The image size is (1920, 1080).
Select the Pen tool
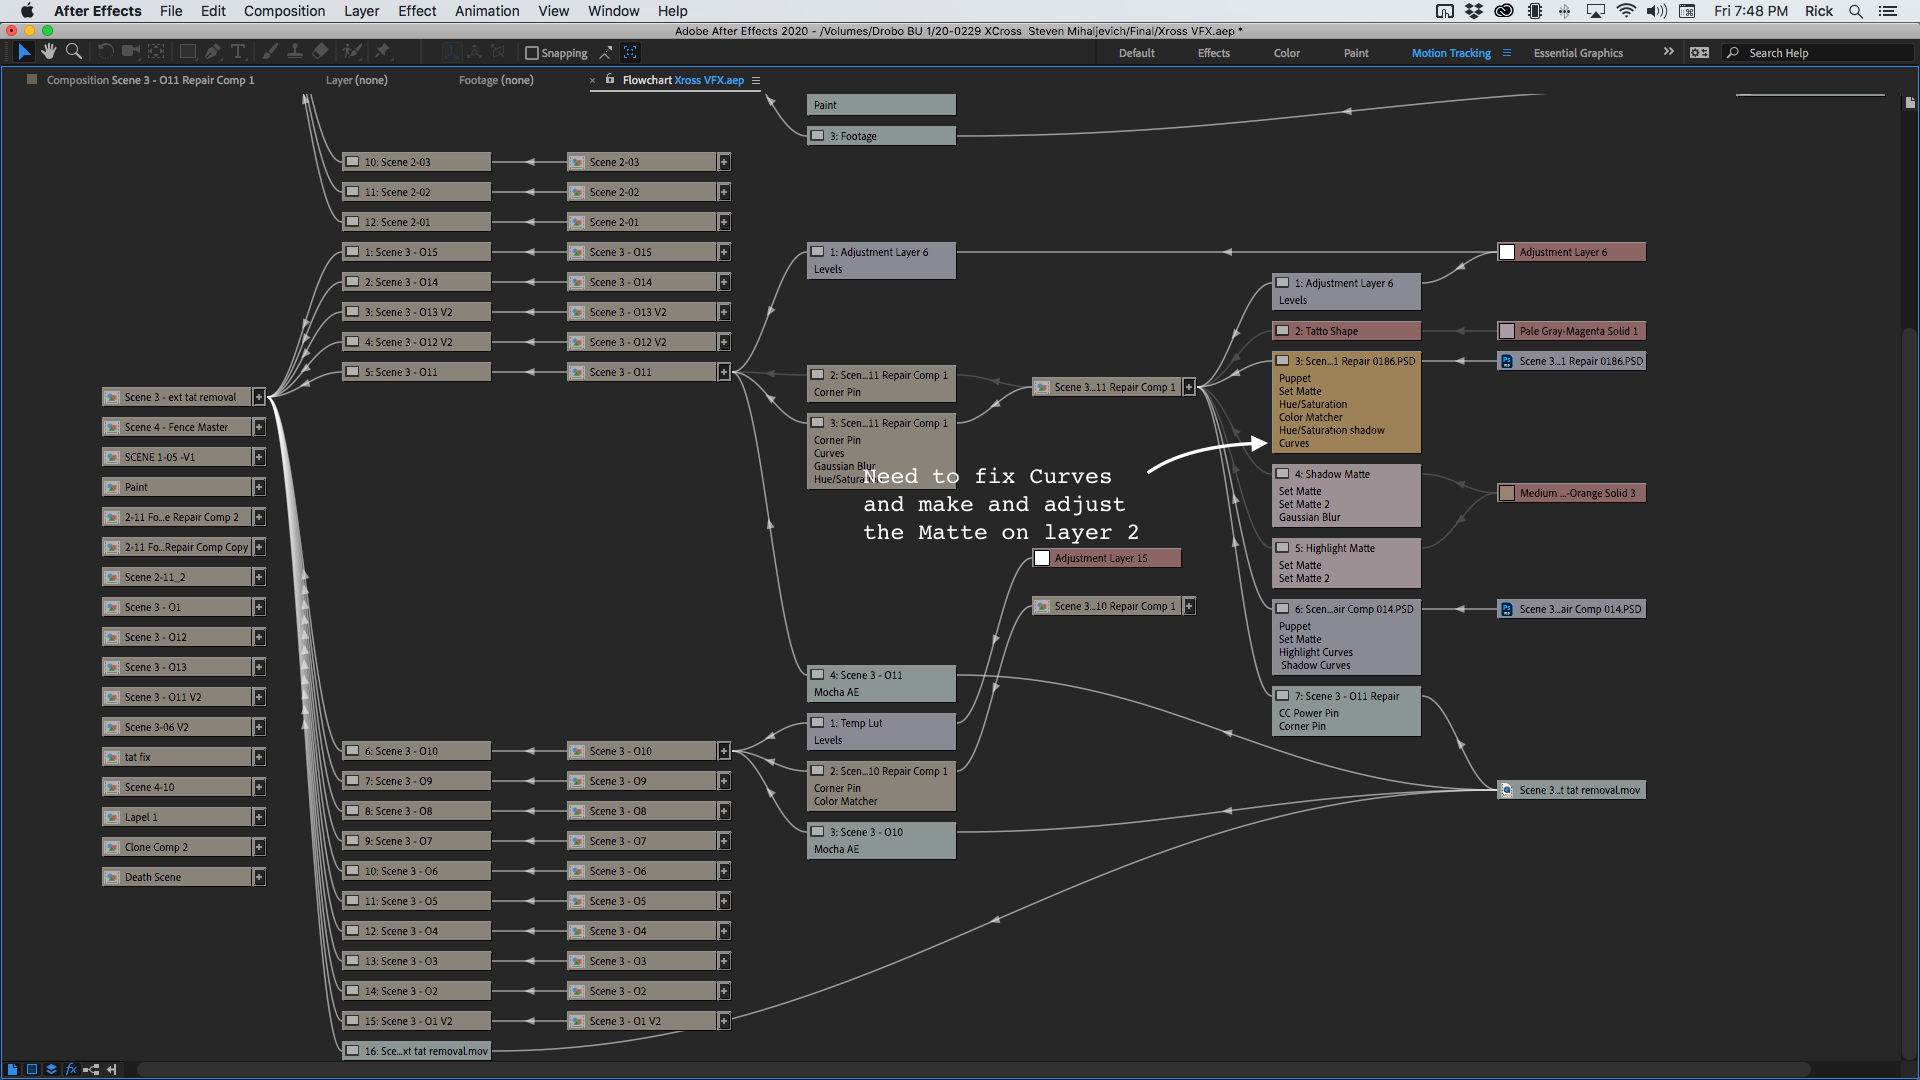coord(213,52)
